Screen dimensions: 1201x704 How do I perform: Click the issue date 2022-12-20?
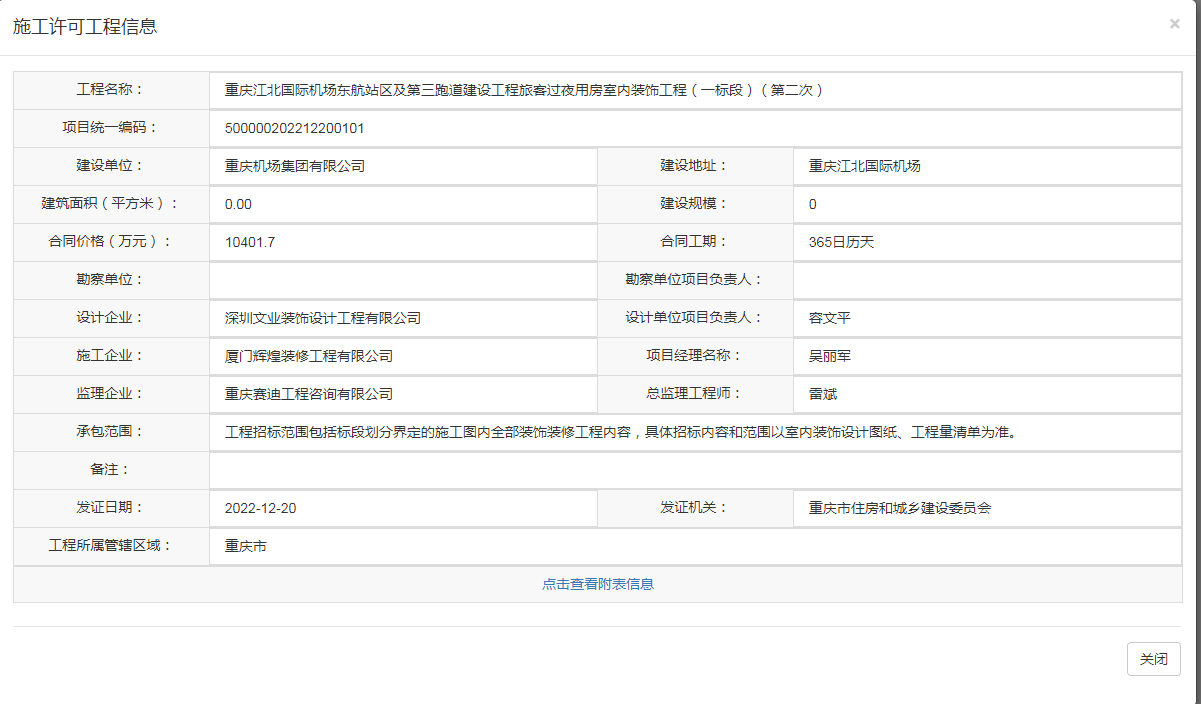[261, 508]
